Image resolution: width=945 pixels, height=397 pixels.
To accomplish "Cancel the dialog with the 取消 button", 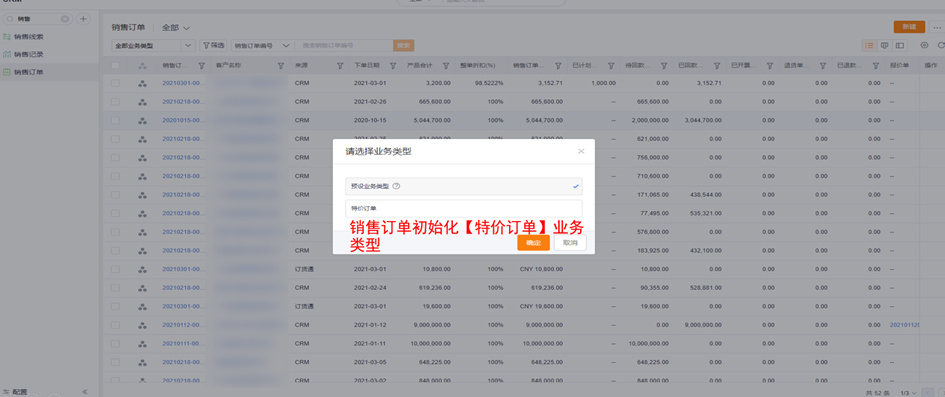I will point(570,243).
